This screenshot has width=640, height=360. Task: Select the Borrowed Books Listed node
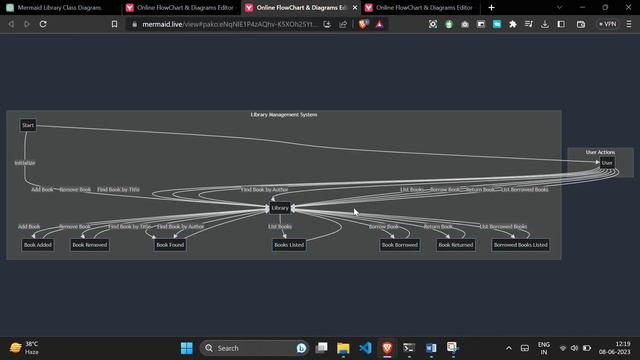point(520,245)
